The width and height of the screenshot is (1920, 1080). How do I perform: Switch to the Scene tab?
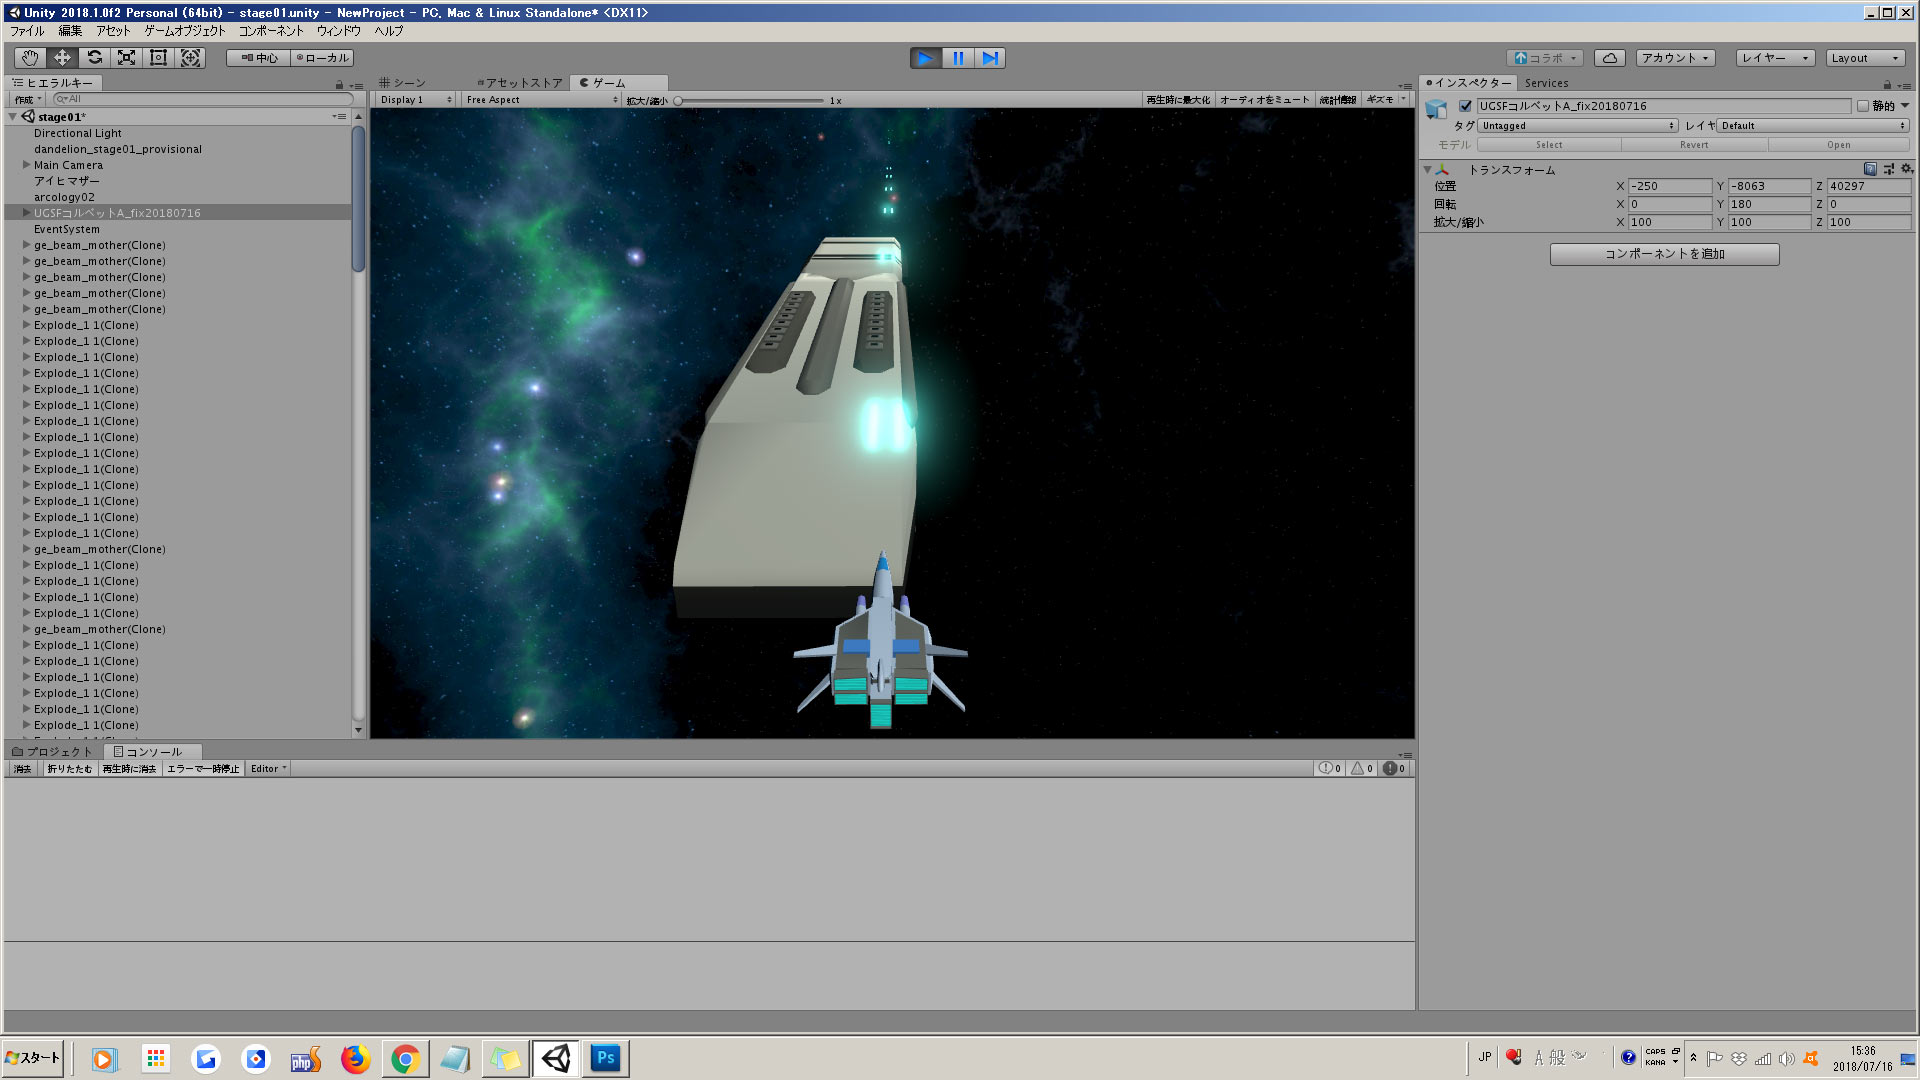point(403,83)
